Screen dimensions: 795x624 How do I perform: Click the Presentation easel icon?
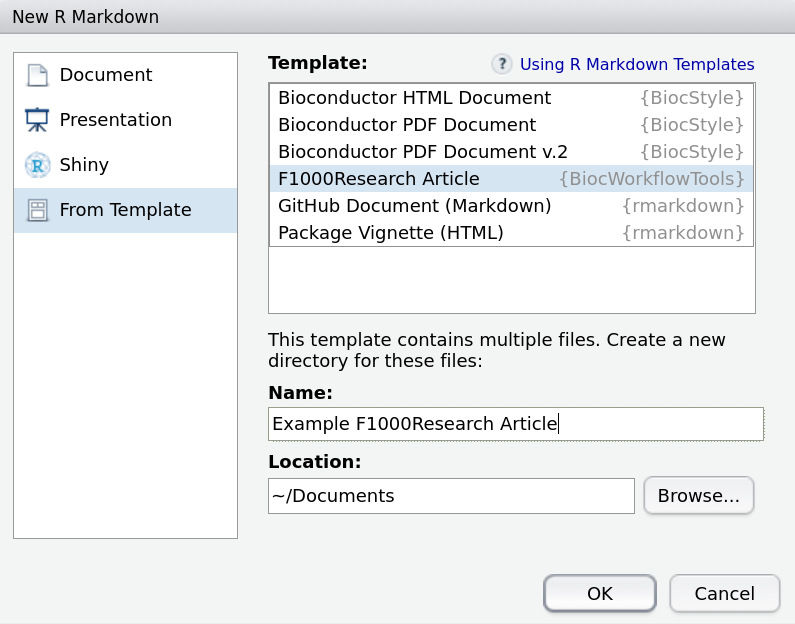click(37, 120)
